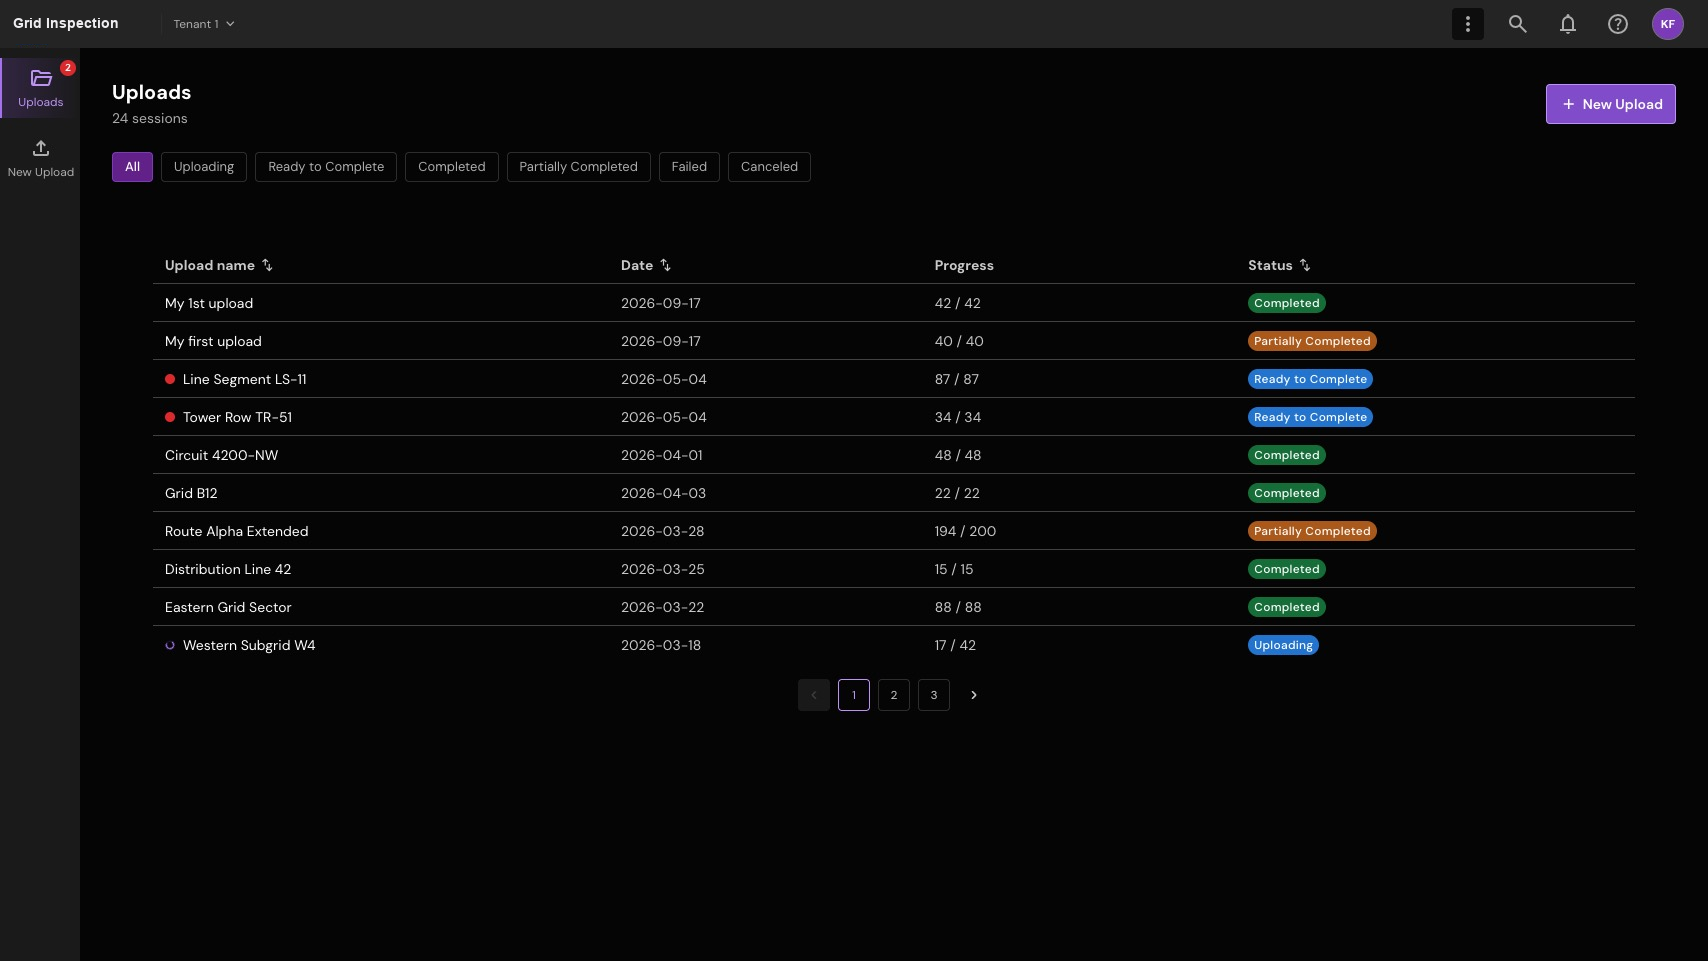Go to the next page arrow

click(x=973, y=695)
